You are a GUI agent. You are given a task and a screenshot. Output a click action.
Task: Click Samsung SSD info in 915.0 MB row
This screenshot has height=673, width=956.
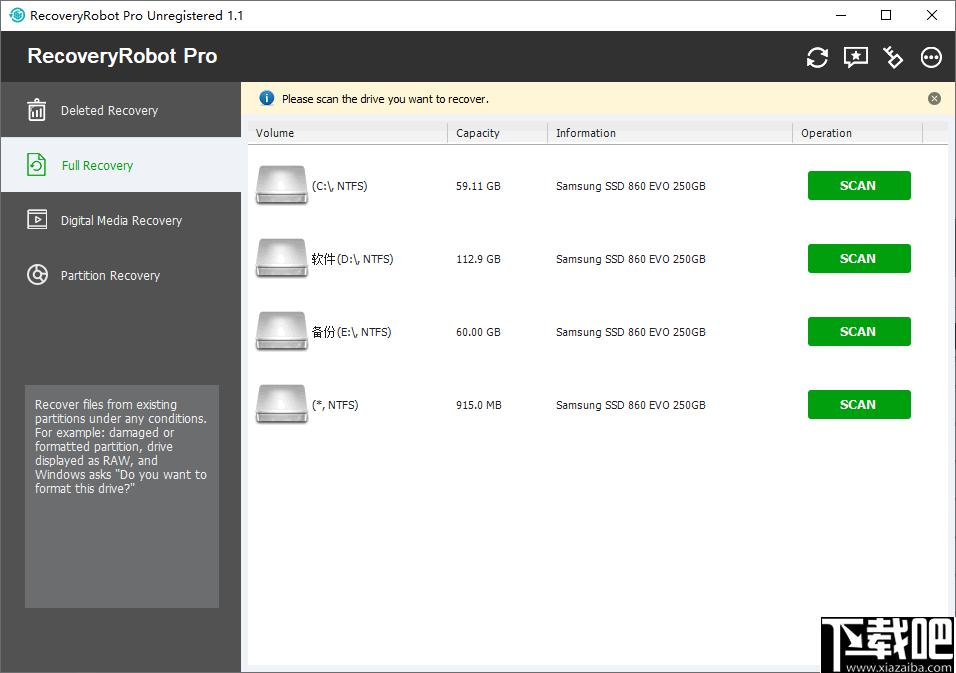tap(630, 405)
